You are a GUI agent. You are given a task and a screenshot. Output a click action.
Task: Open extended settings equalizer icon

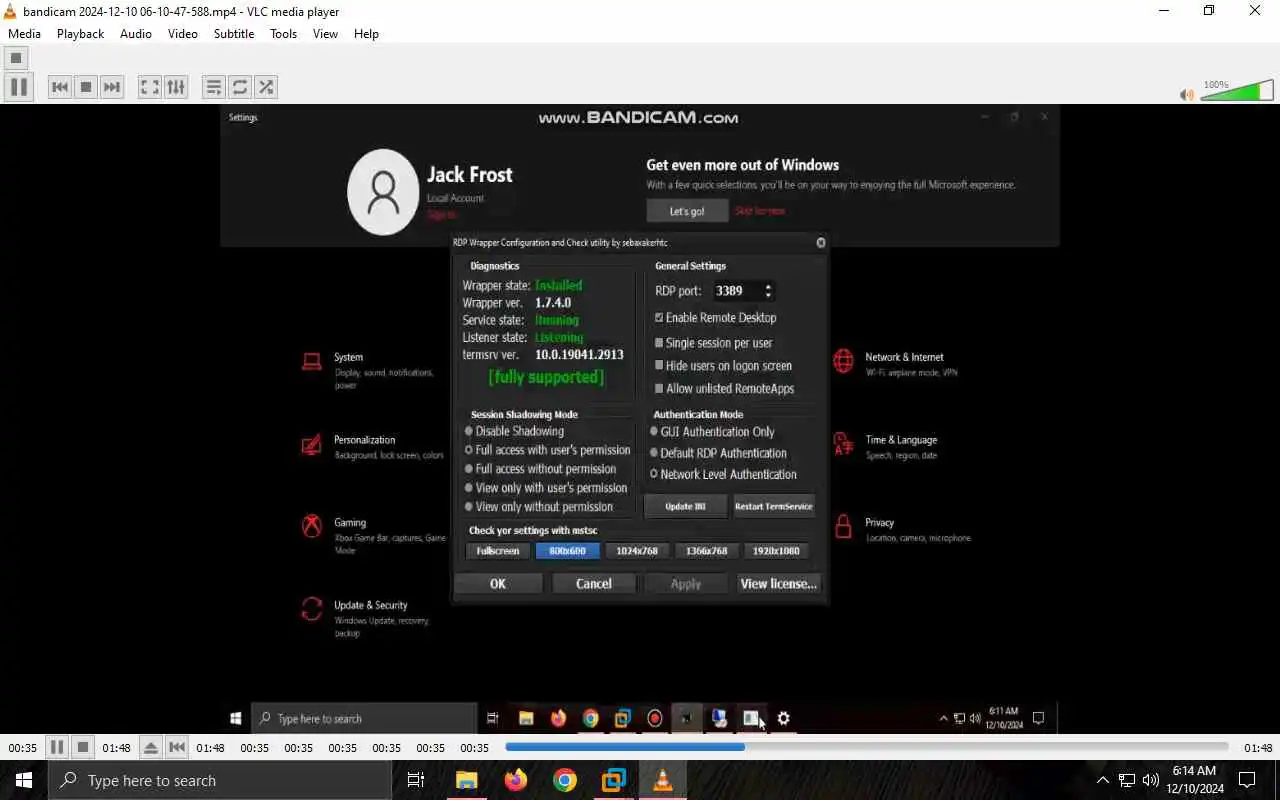(175, 87)
